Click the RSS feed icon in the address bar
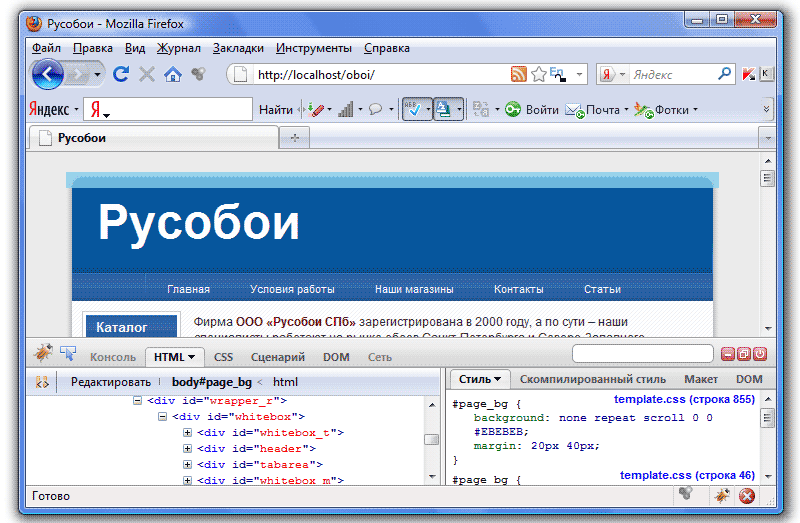Viewport: 800px width, 523px height. (518, 74)
